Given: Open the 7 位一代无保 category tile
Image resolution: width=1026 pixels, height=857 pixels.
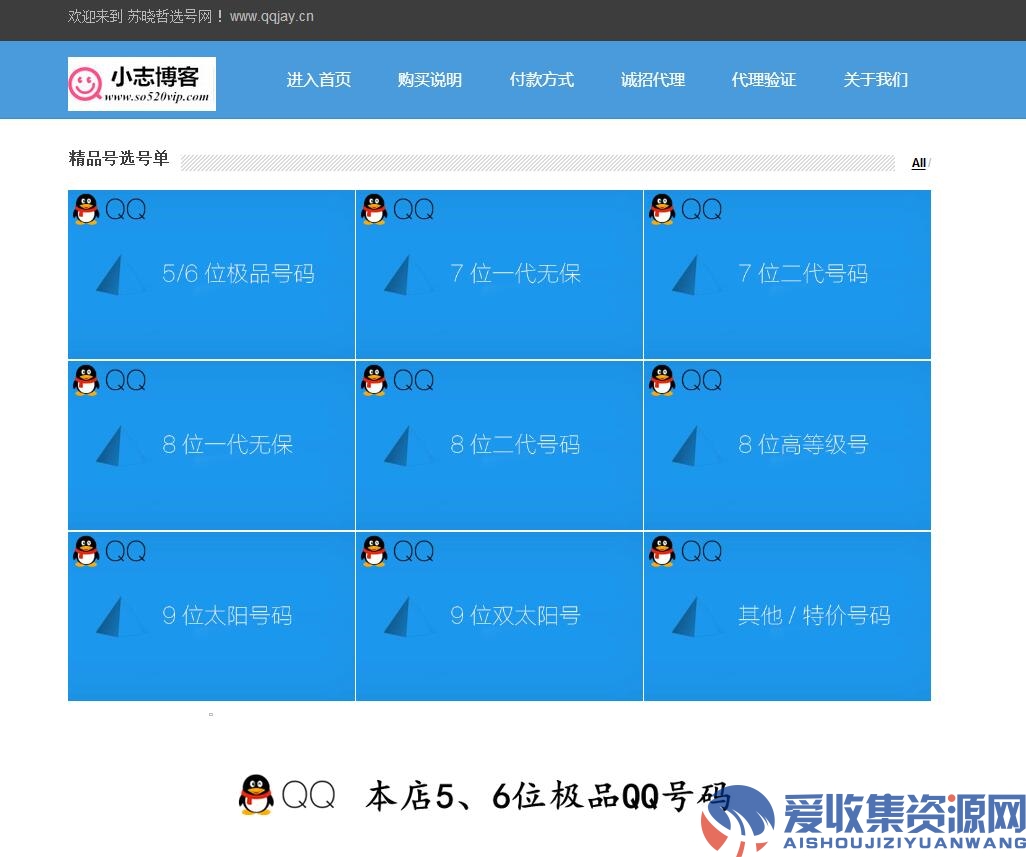Looking at the screenshot, I should pos(499,275).
